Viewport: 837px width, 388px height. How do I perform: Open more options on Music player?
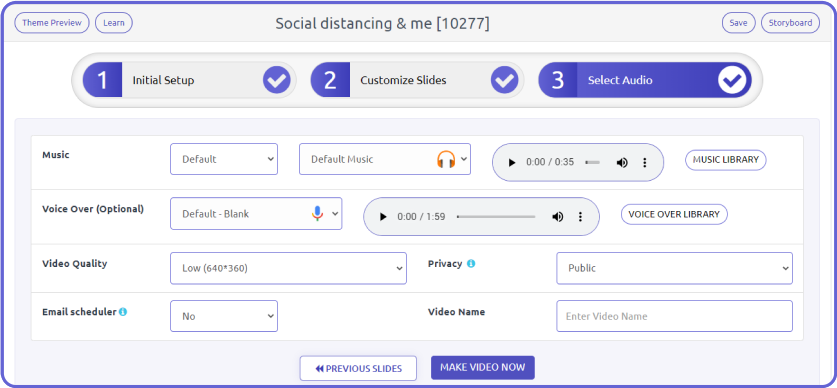tap(644, 162)
